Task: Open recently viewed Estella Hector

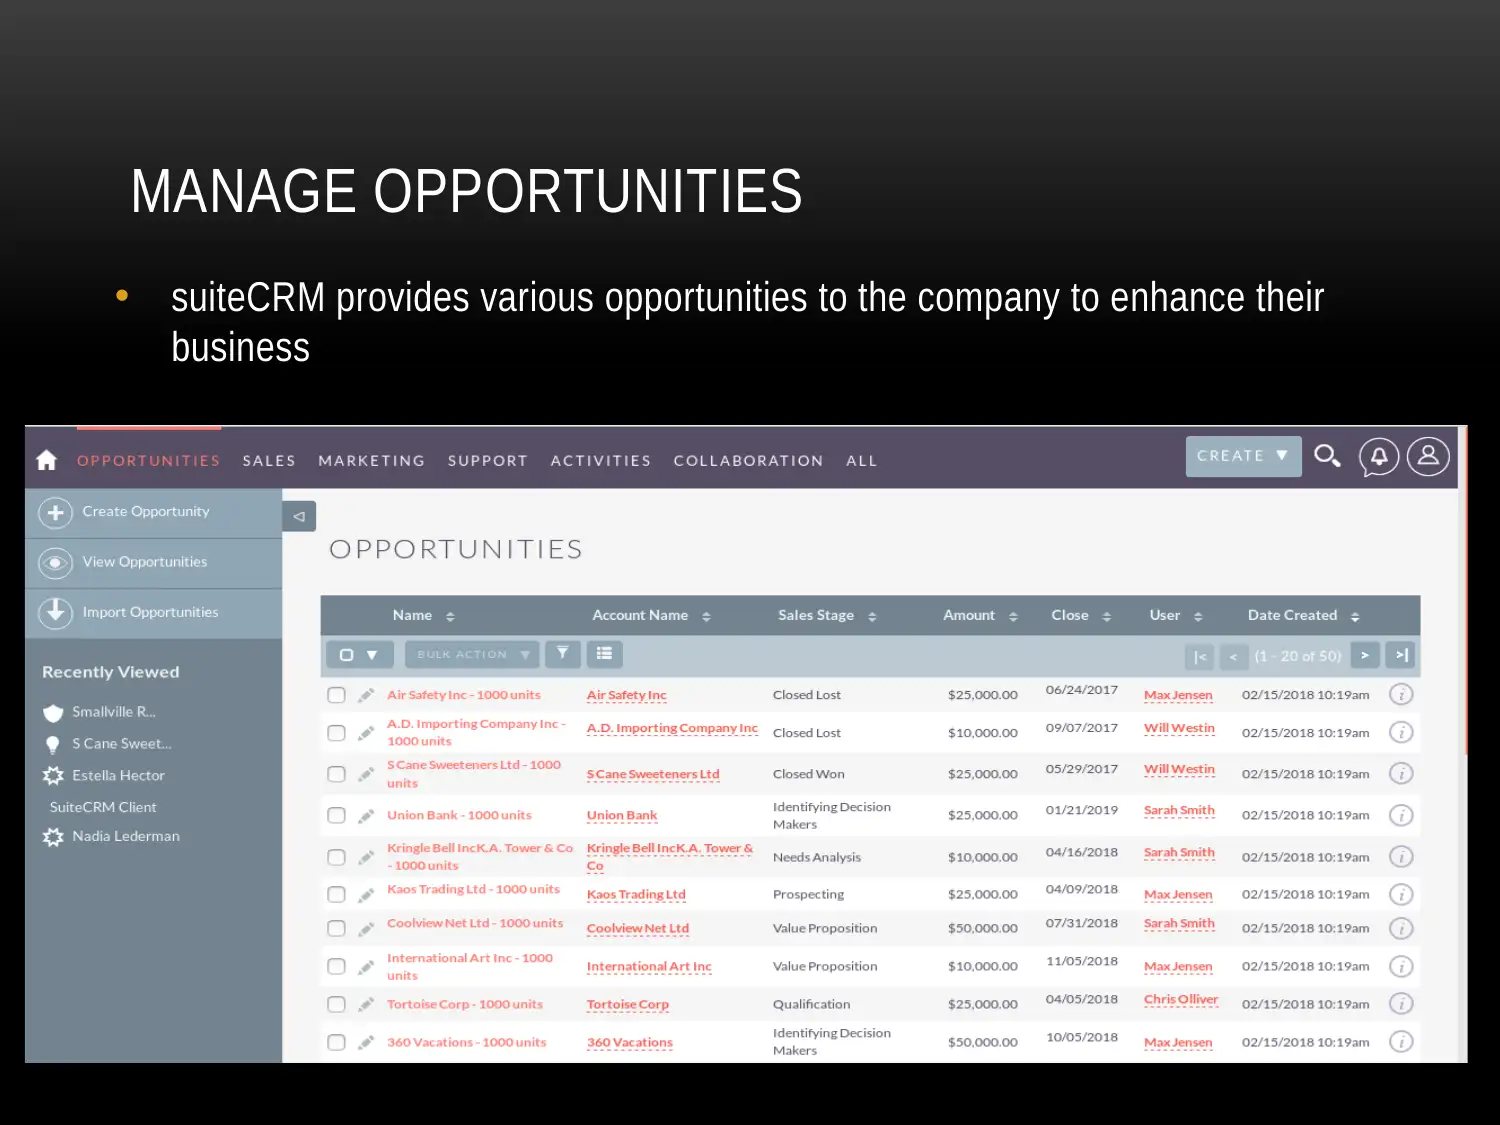Action: [118, 775]
